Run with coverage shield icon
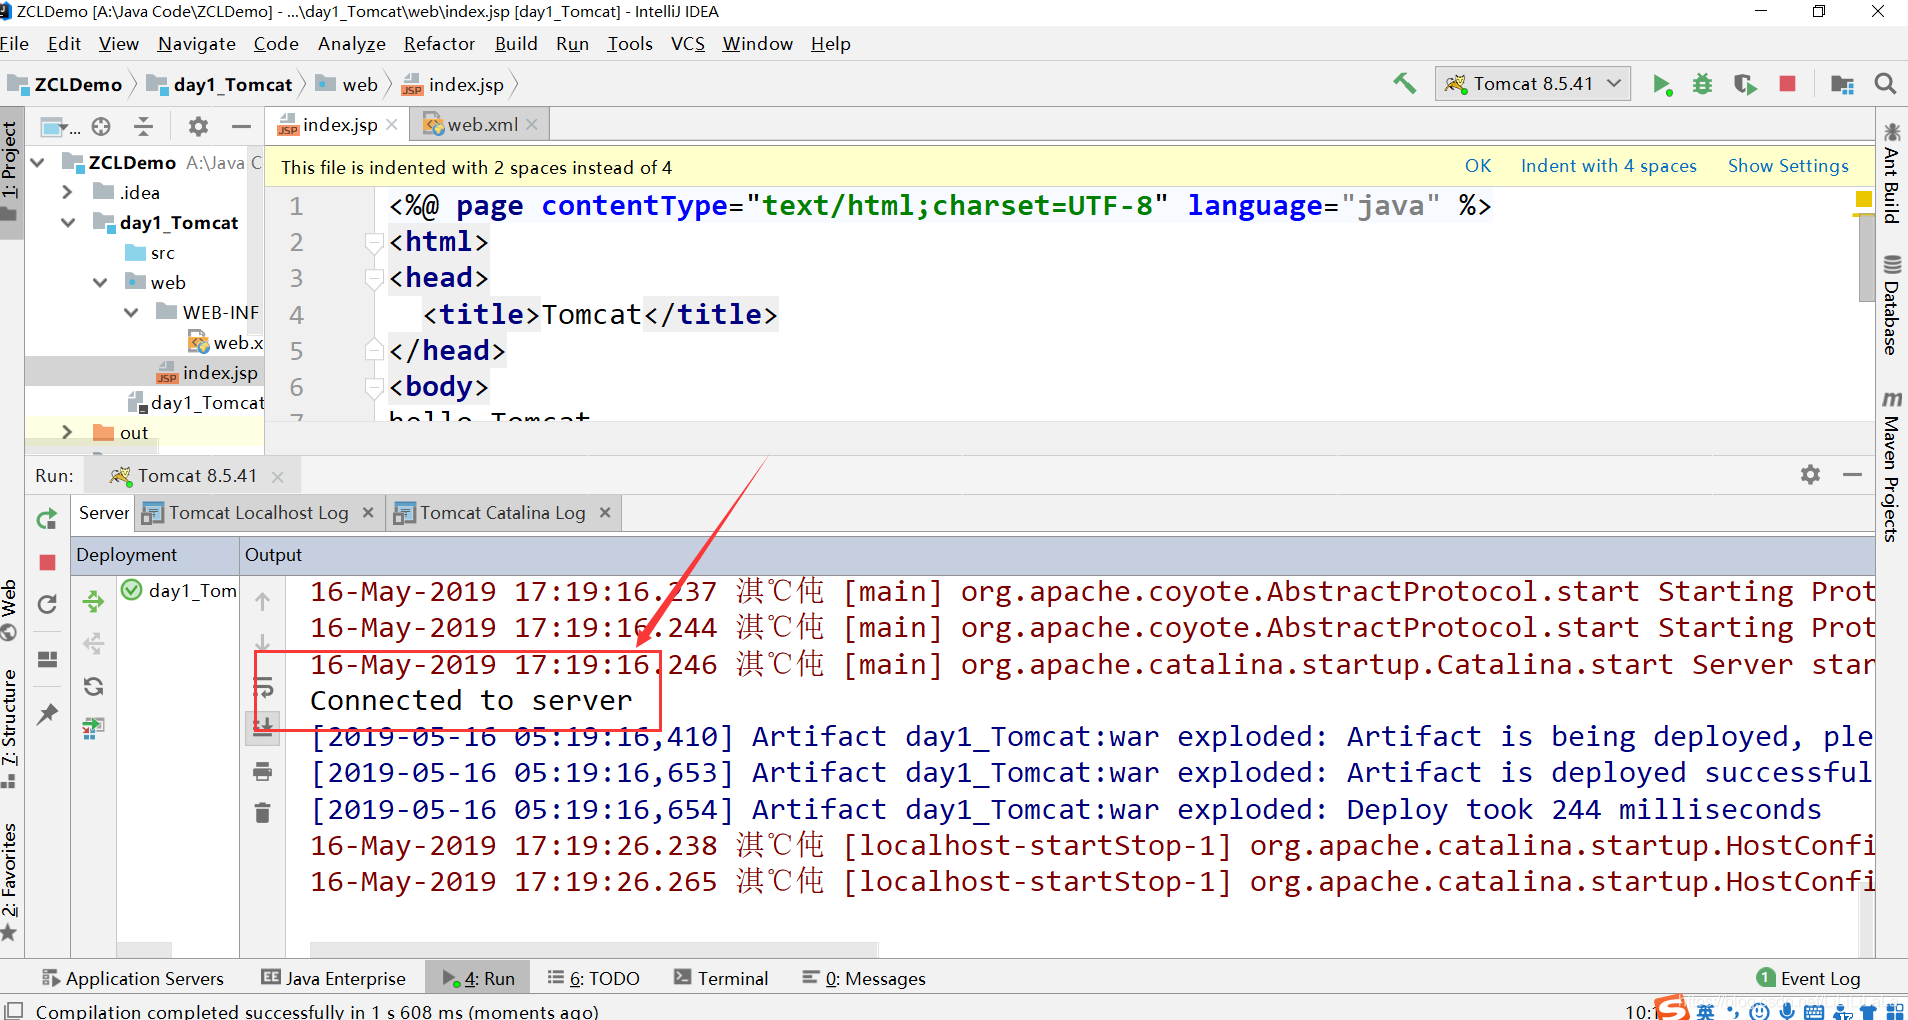Screen dimensions: 1908x1020 point(1745,84)
